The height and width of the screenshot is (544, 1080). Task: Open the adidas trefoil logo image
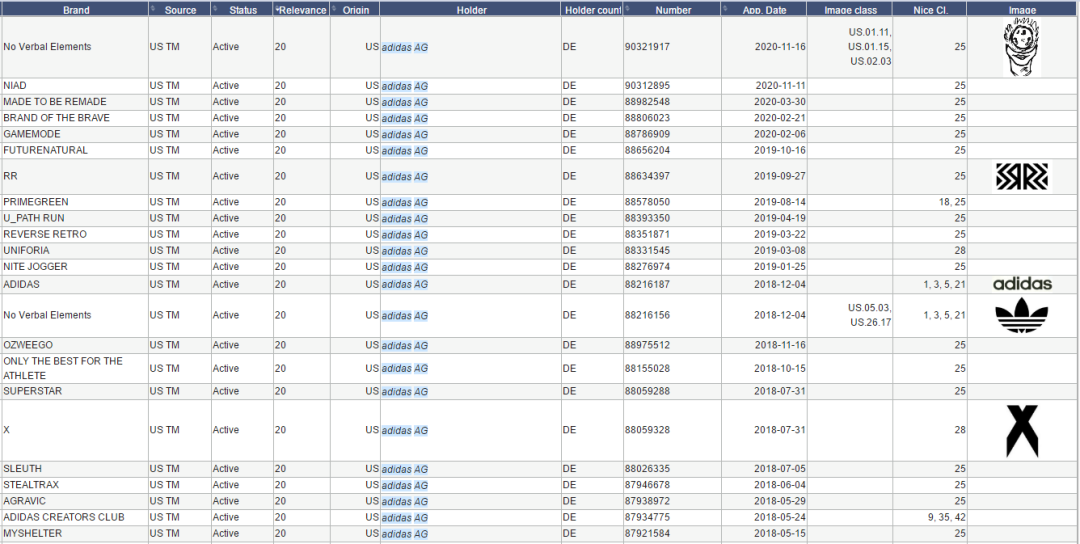click(1022, 315)
